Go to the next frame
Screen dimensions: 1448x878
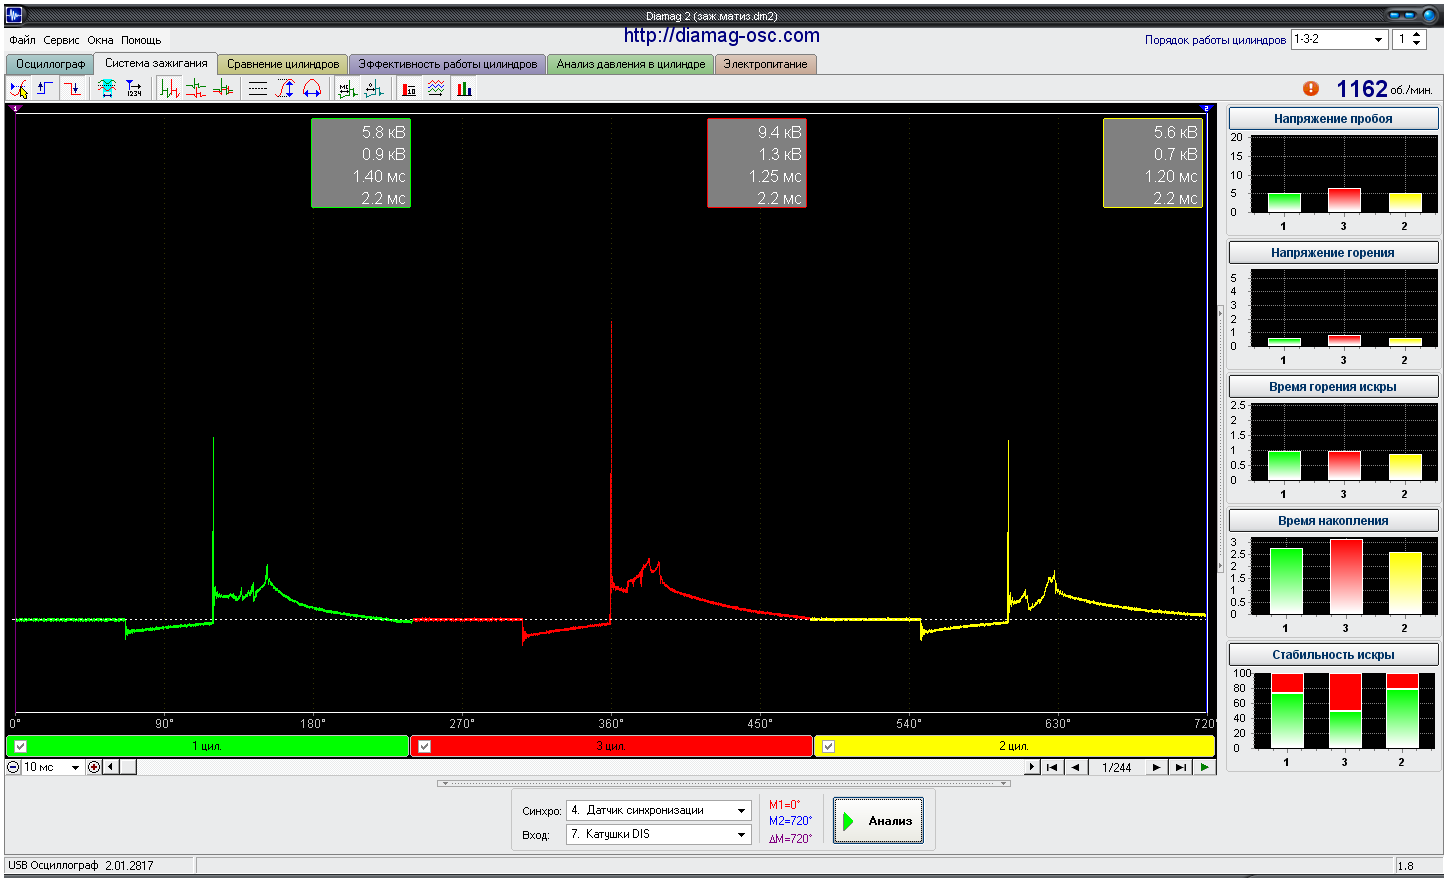[x=1156, y=767]
